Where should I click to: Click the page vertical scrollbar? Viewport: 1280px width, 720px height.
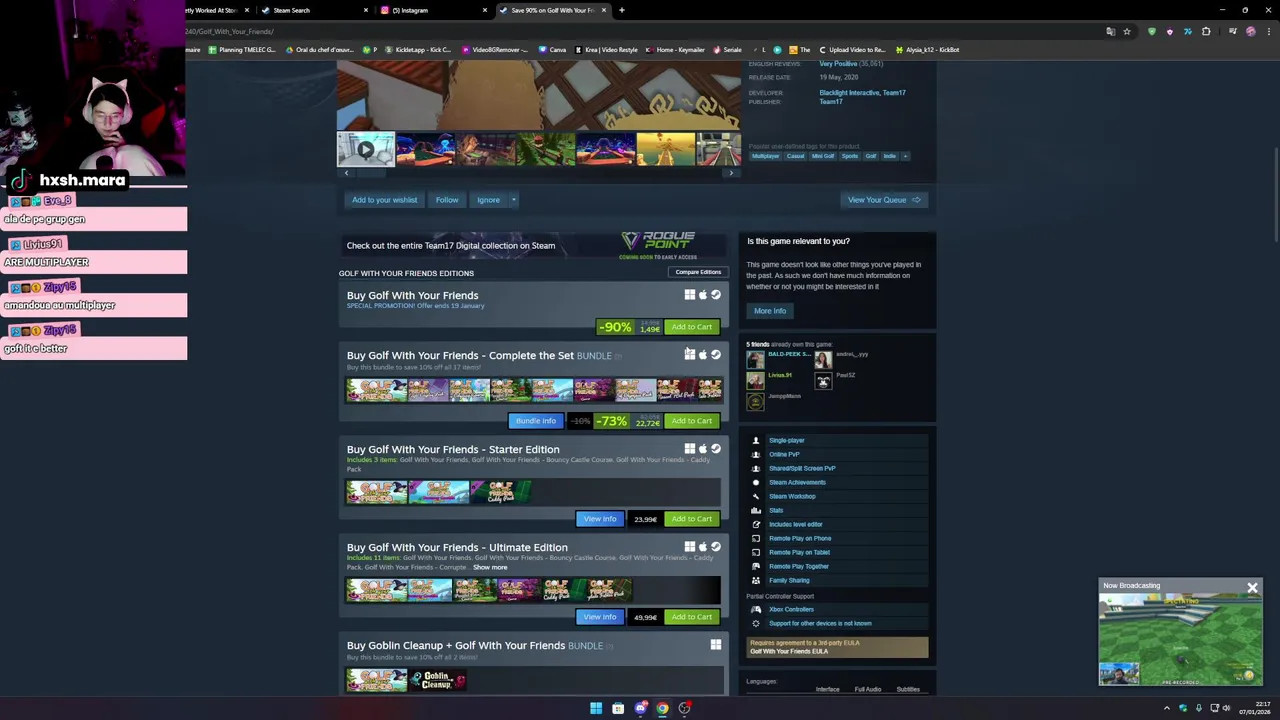point(1274,195)
